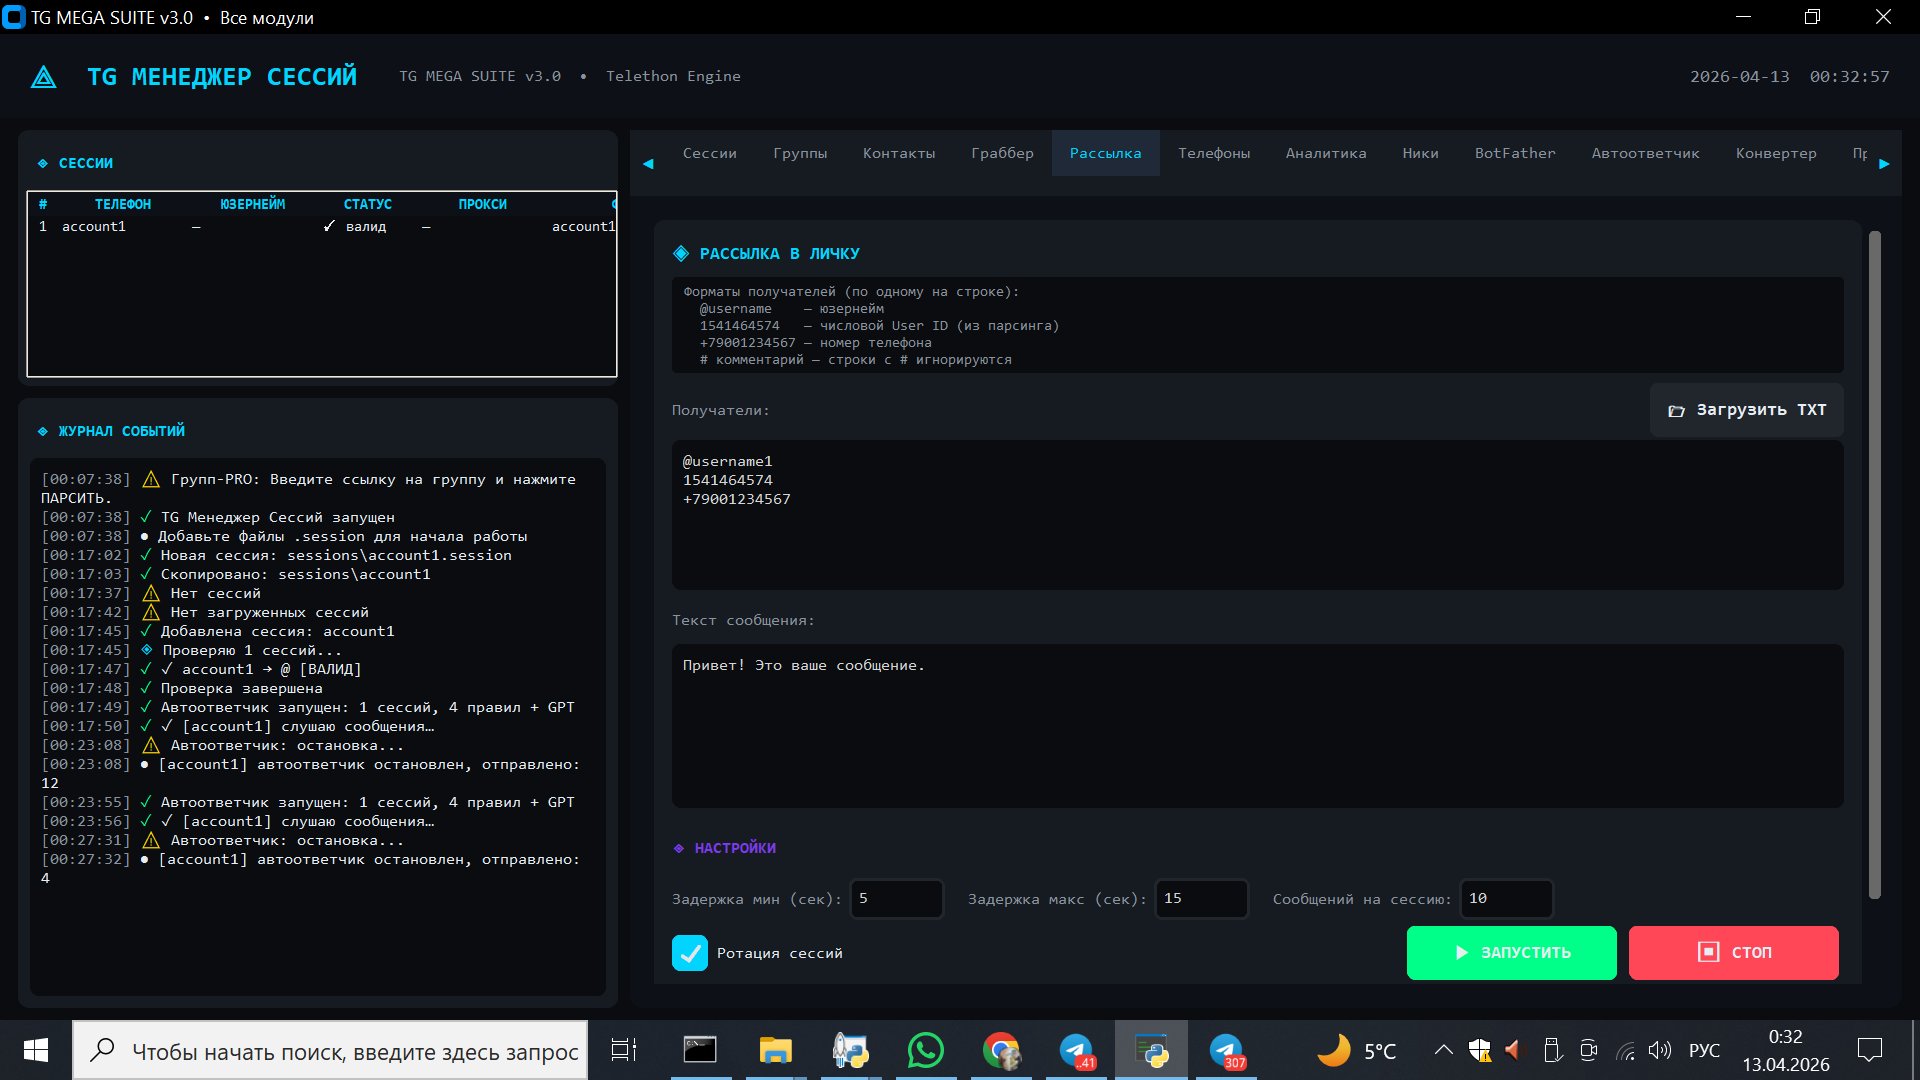Image resolution: width=1920 pixels, height=1080 pixels.
Task: Open the Telegram taskbar icon with badge 41
Action: click(x=1077, y=1050)
